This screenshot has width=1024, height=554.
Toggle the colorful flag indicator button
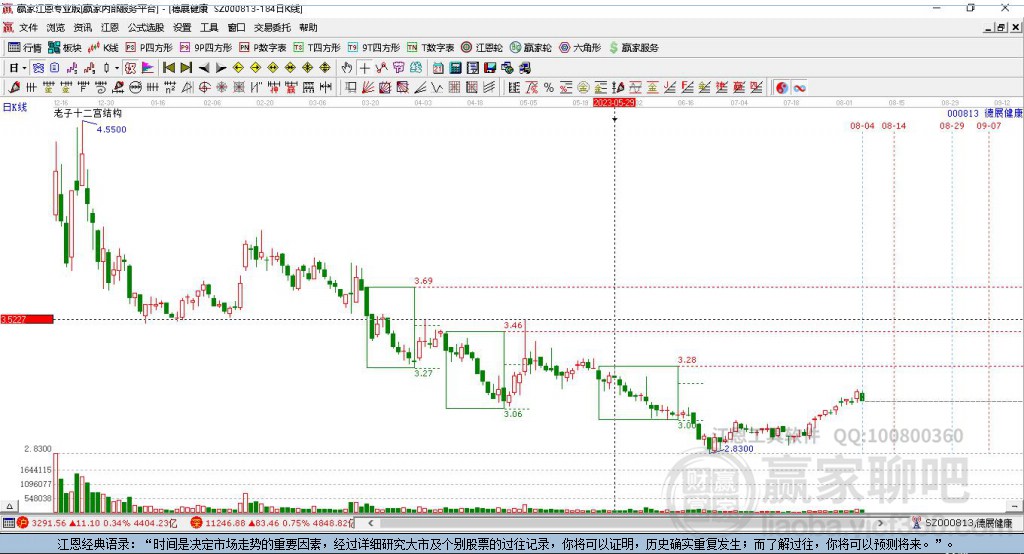click(x=148, y=68)
